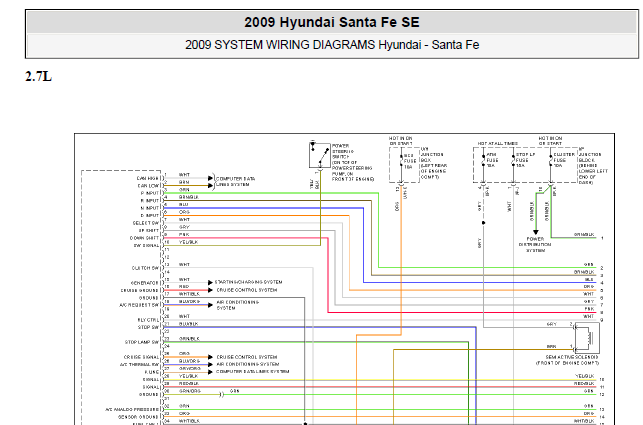Click the '2009 Hyundai Santa Fe SE' title
This screenshot has height=425, width=643.
pos(332,22)
